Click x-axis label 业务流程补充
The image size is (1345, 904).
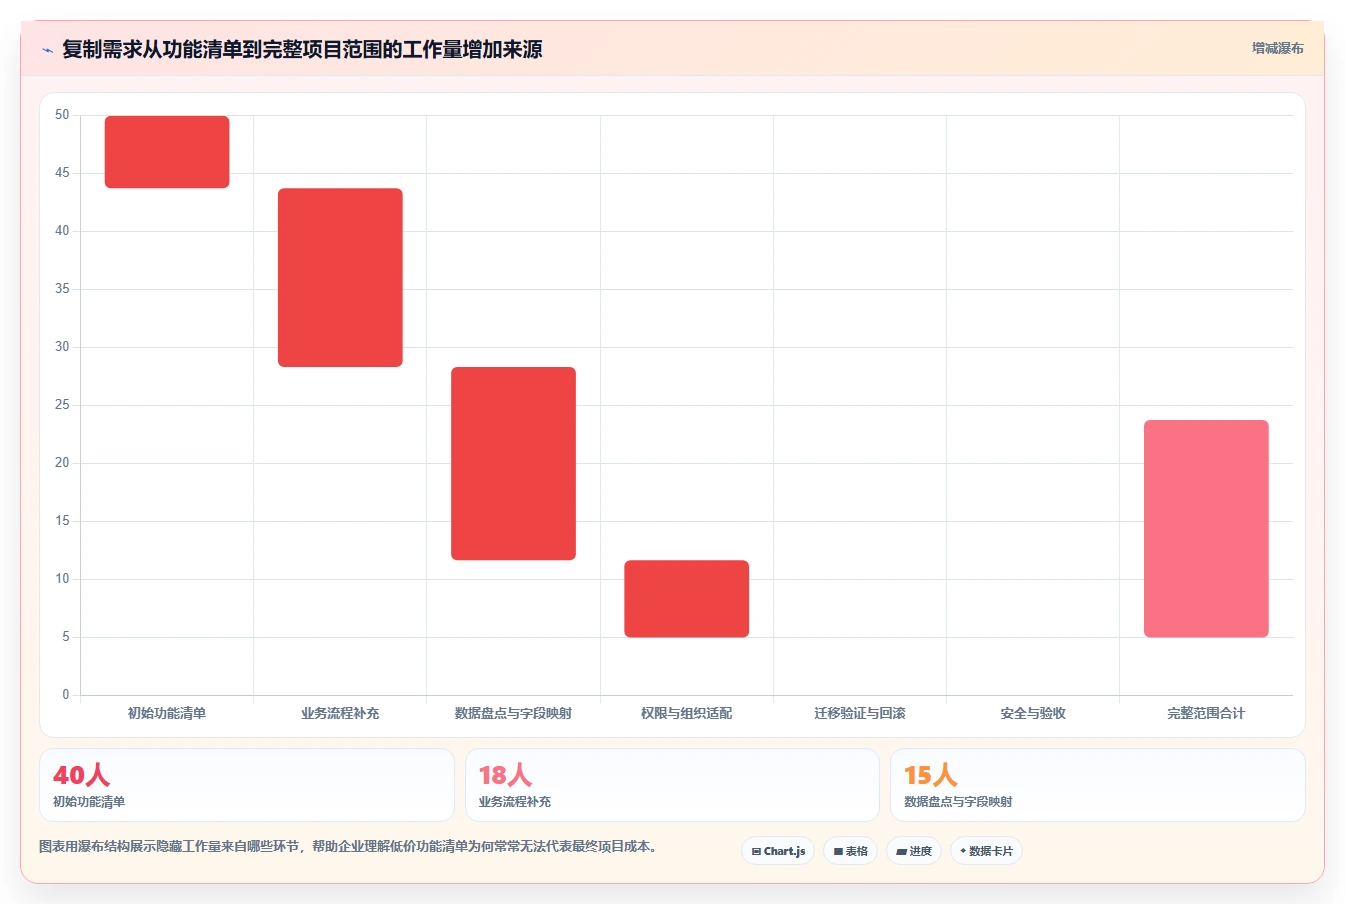[340, 713]
